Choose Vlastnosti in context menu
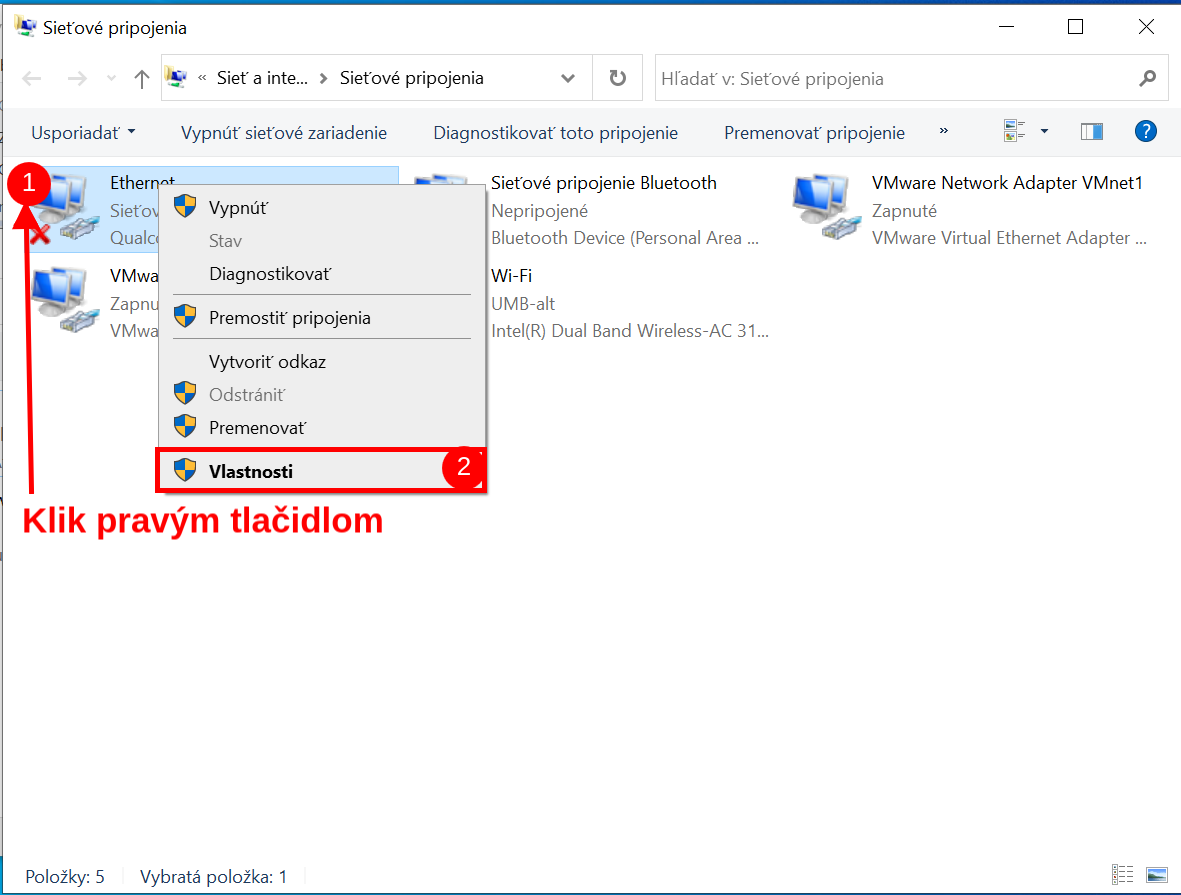 (x=322, y=472)
